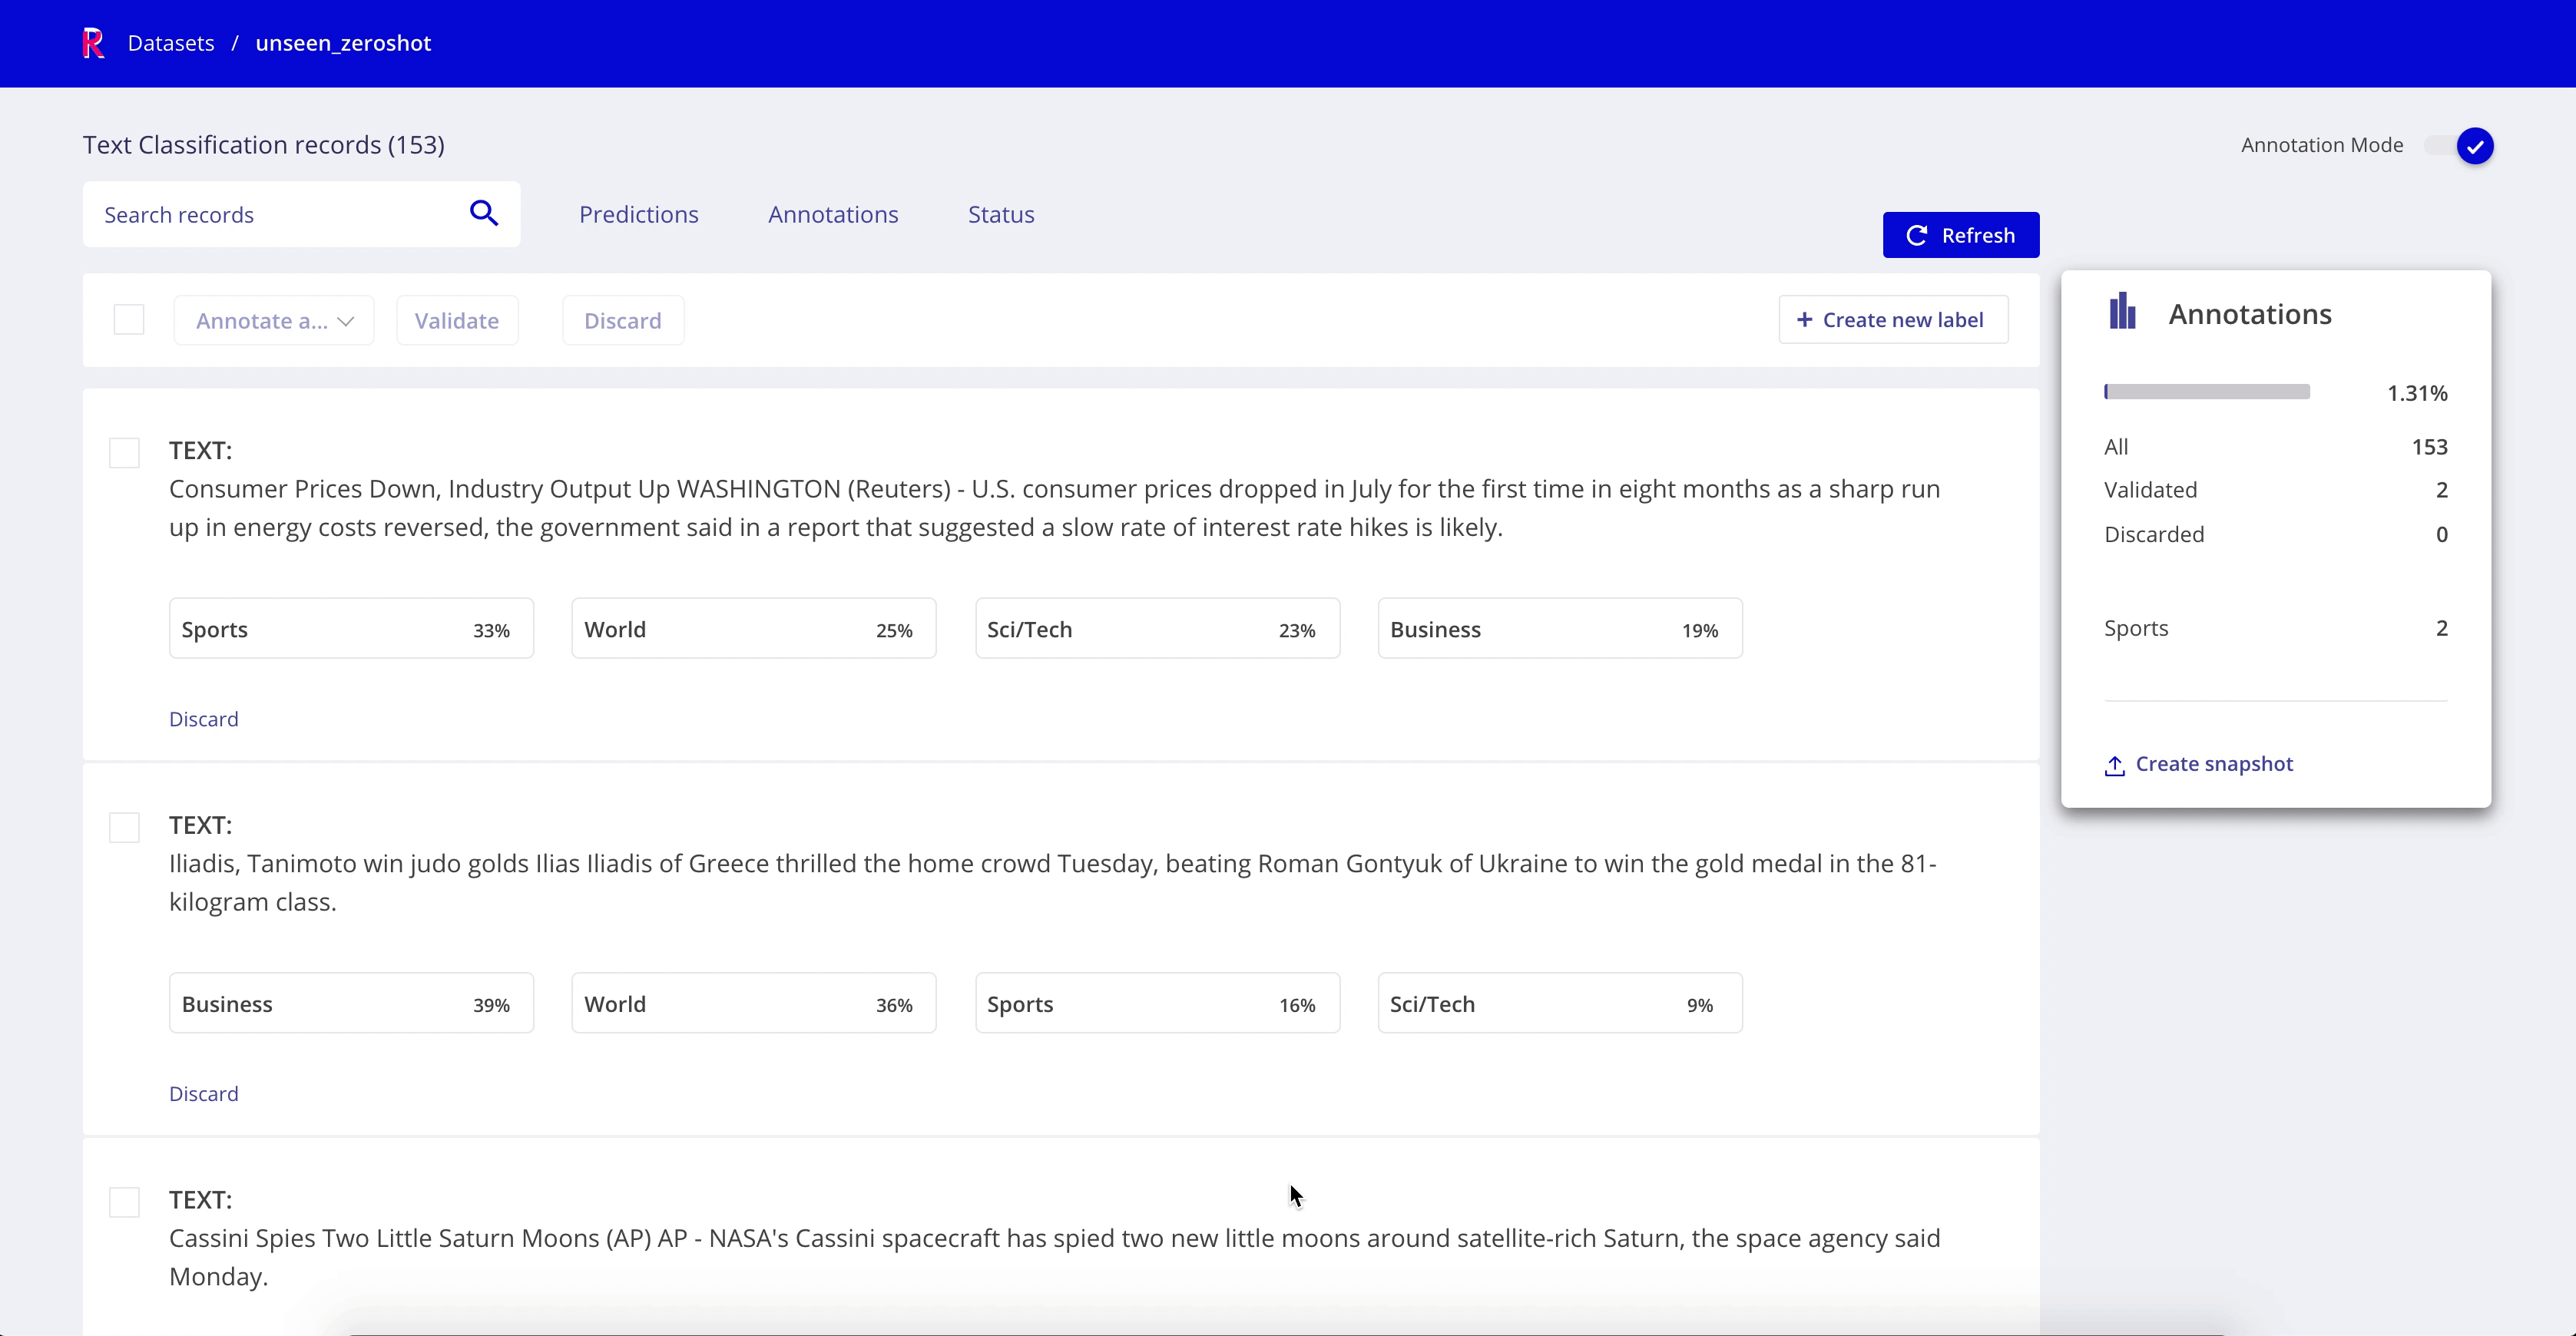This screenshot has height=1336, width=2576.
Task: Click the Annotations bar chart icon
Action: [x=2122, y=312]
